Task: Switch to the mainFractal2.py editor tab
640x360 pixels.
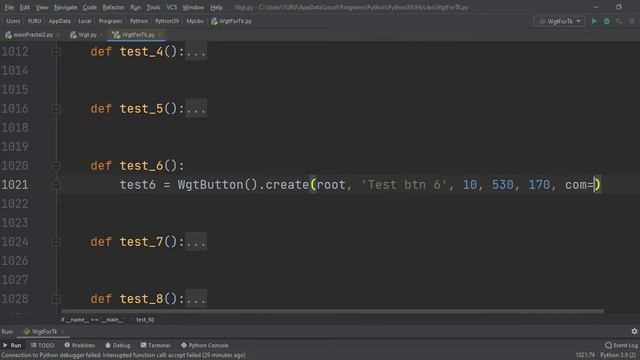Action: (33, 35)
